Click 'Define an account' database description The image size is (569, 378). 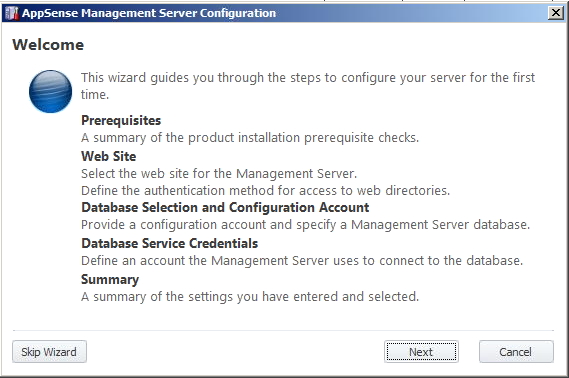[x=302, y=261]
